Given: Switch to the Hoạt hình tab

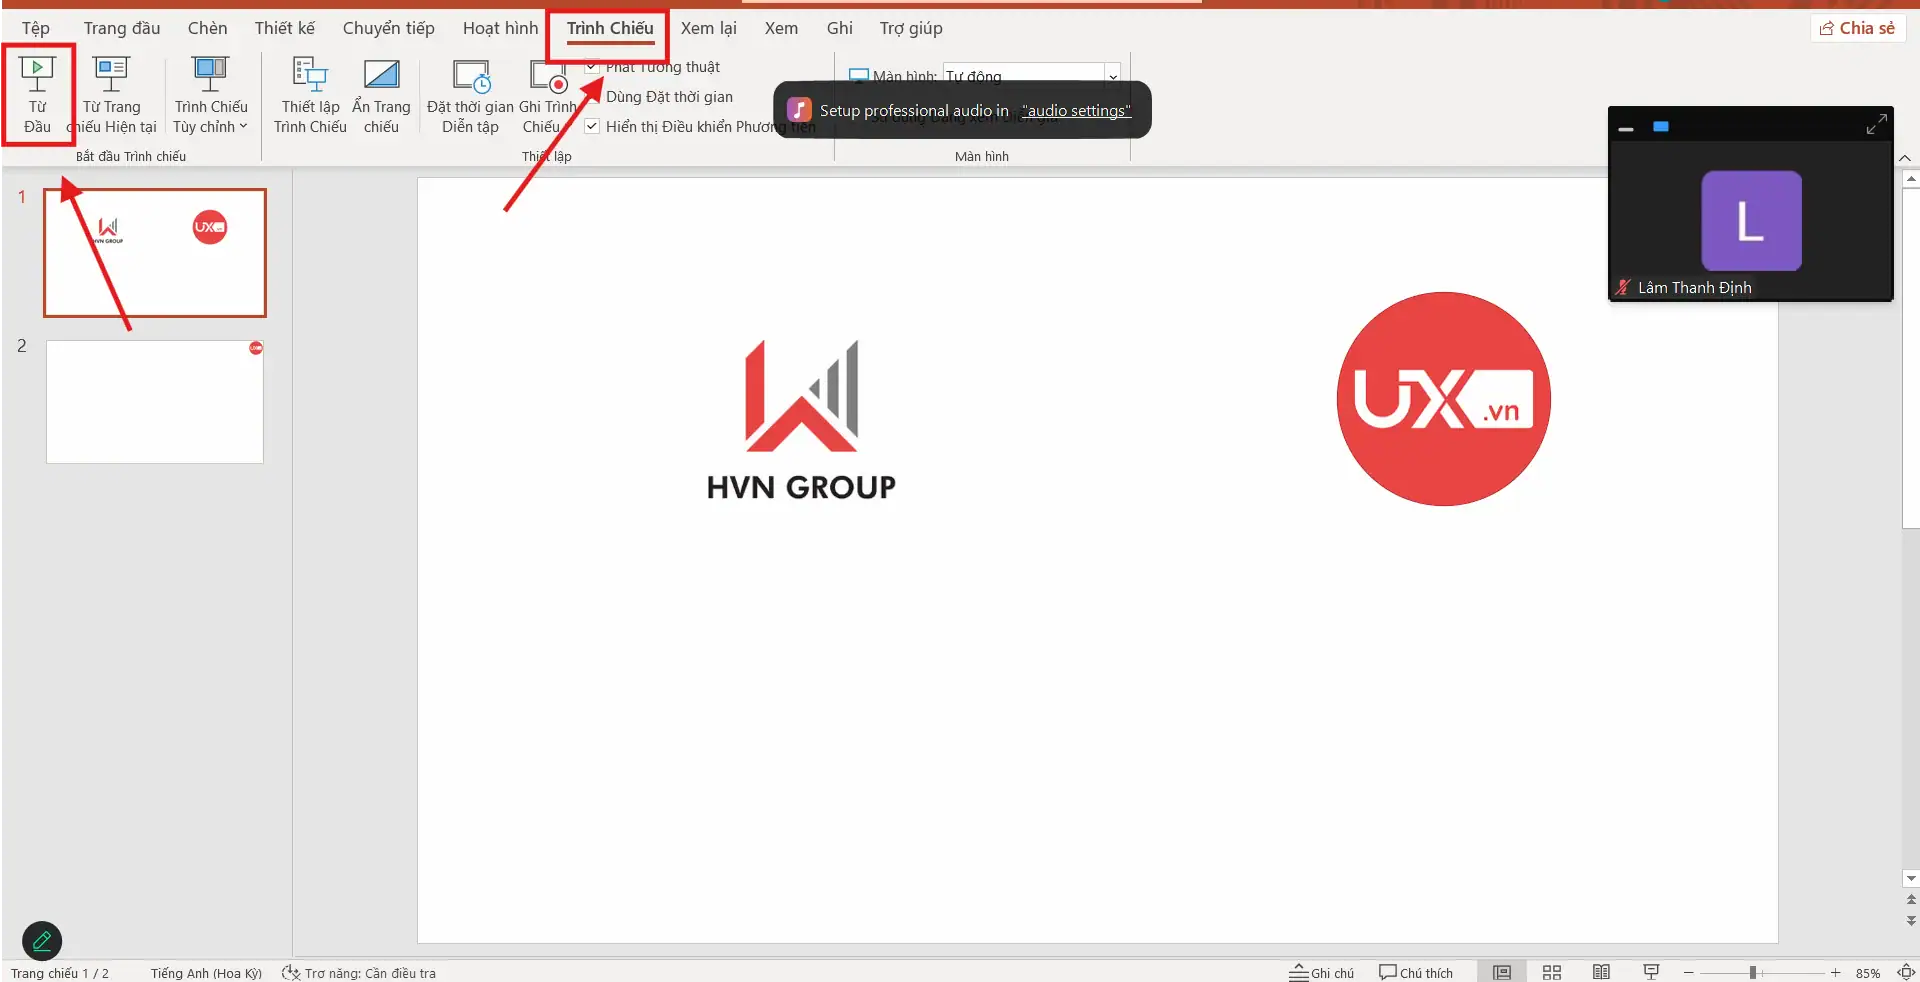Looking at the screenshot, I should pos(500,28).
